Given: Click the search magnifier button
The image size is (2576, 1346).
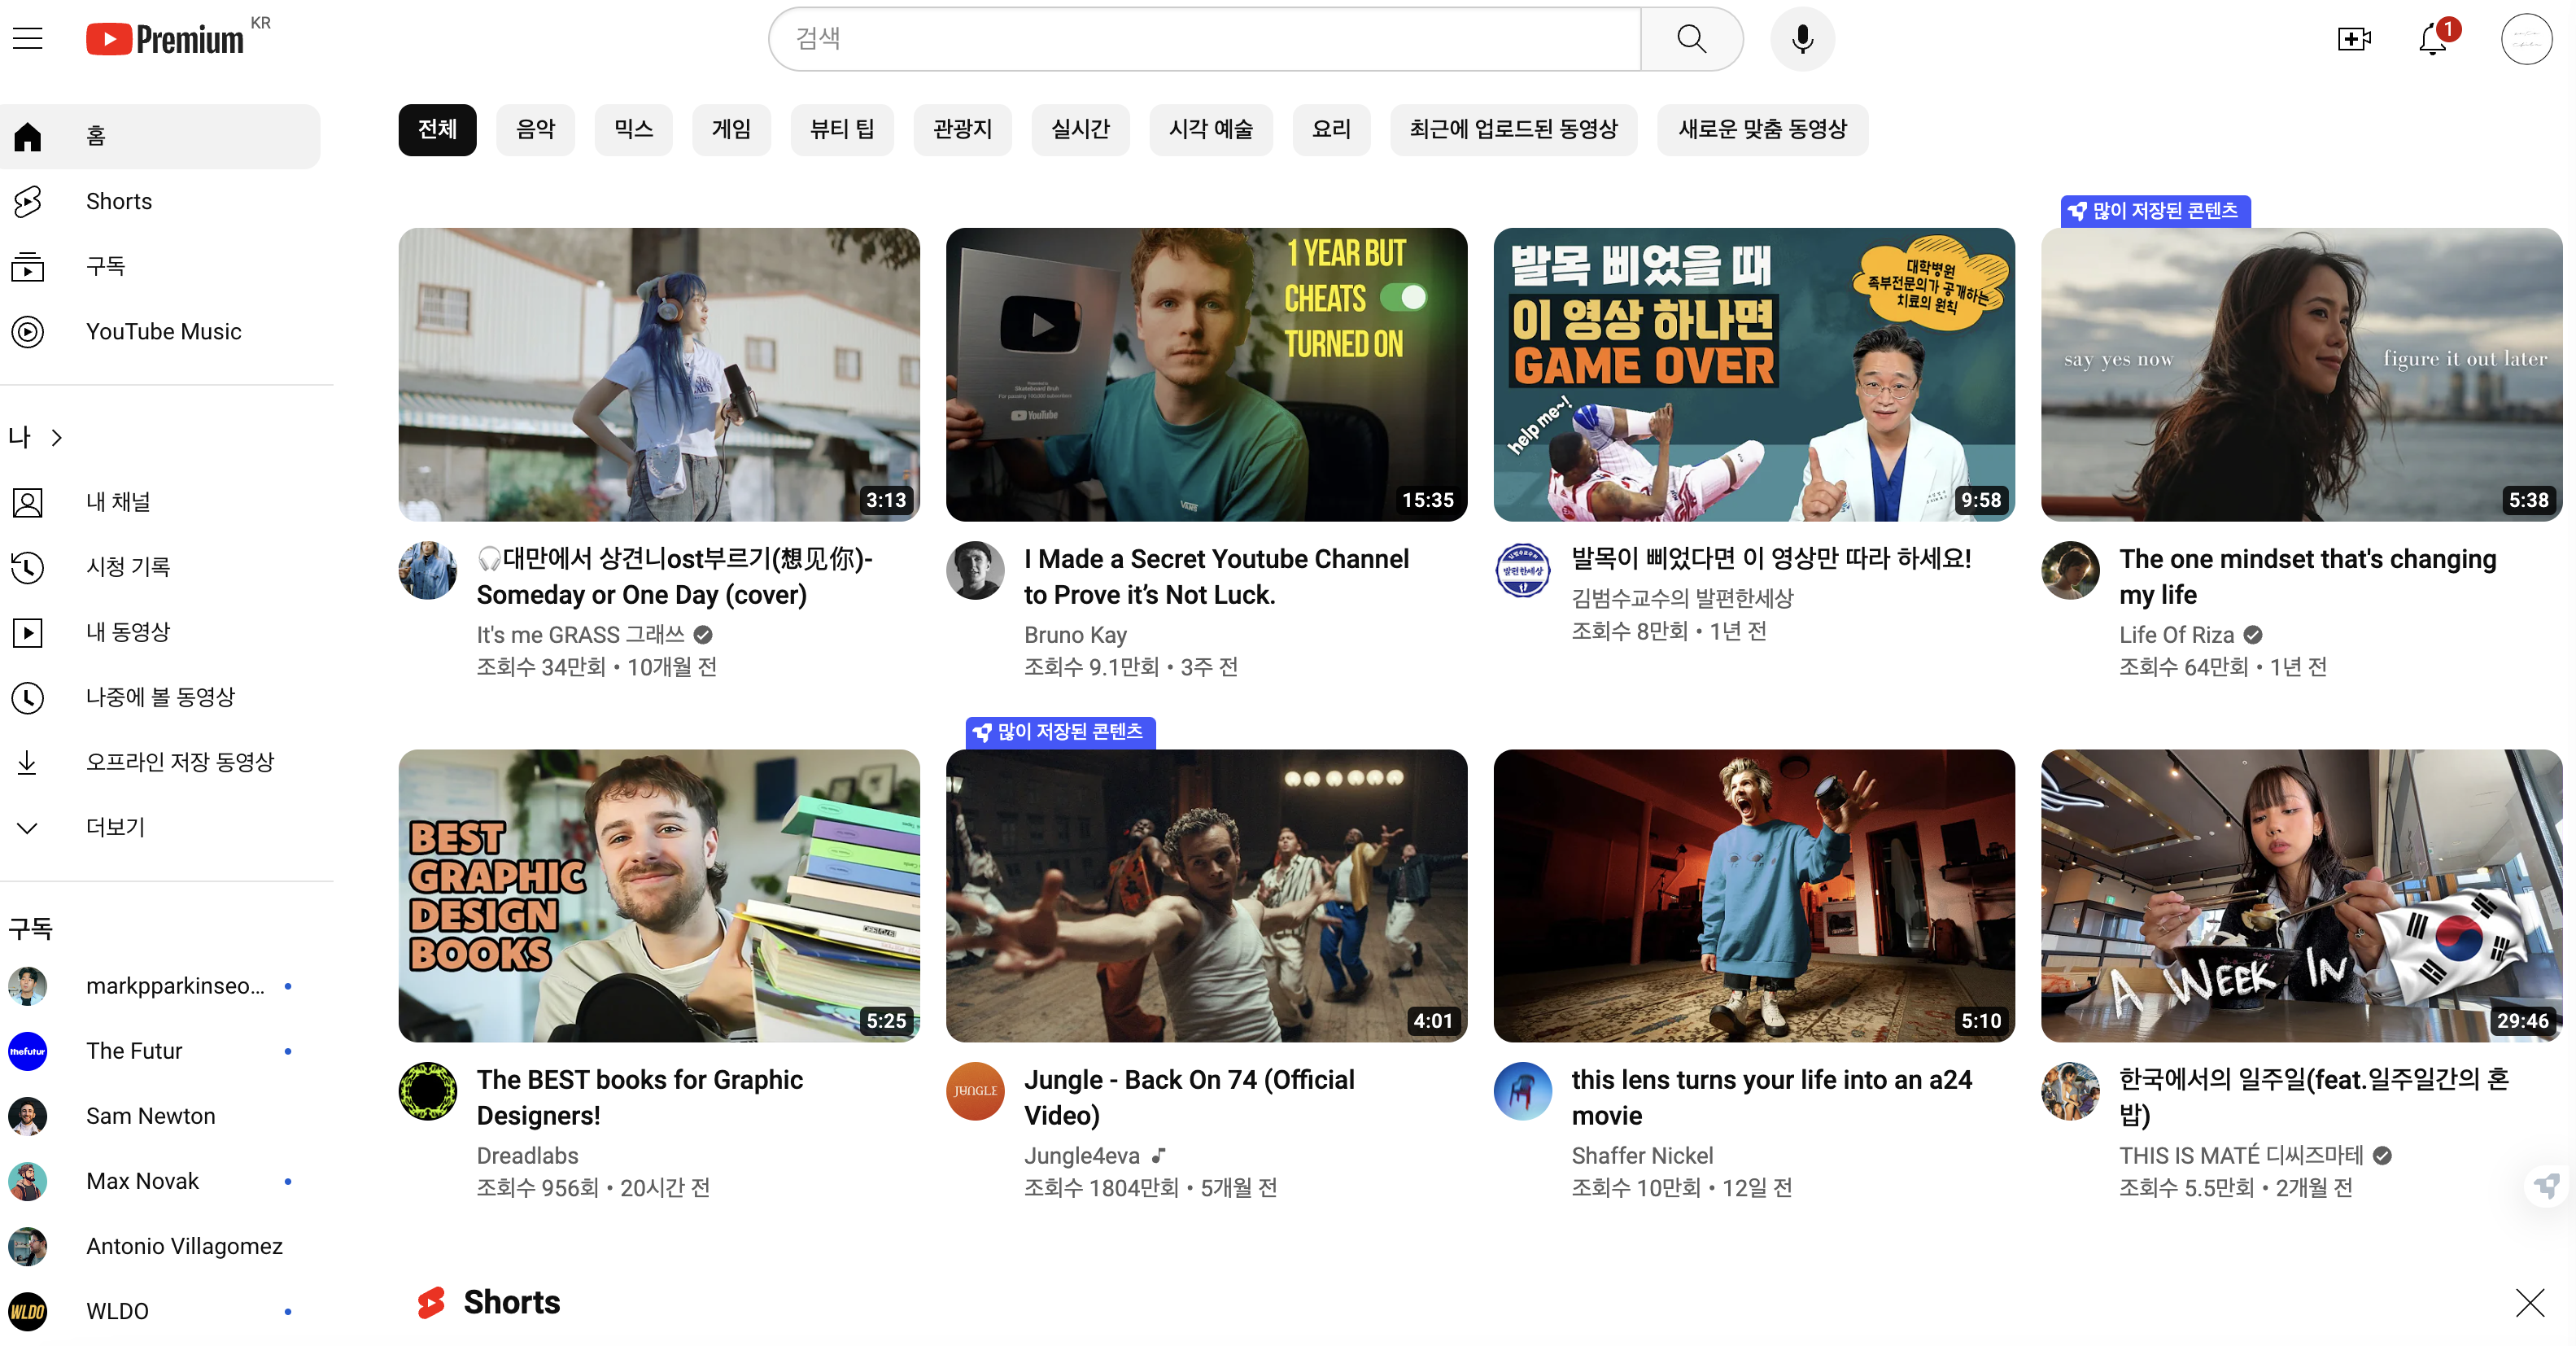Looking at the screenshot, I should [x=1691, y=39].
